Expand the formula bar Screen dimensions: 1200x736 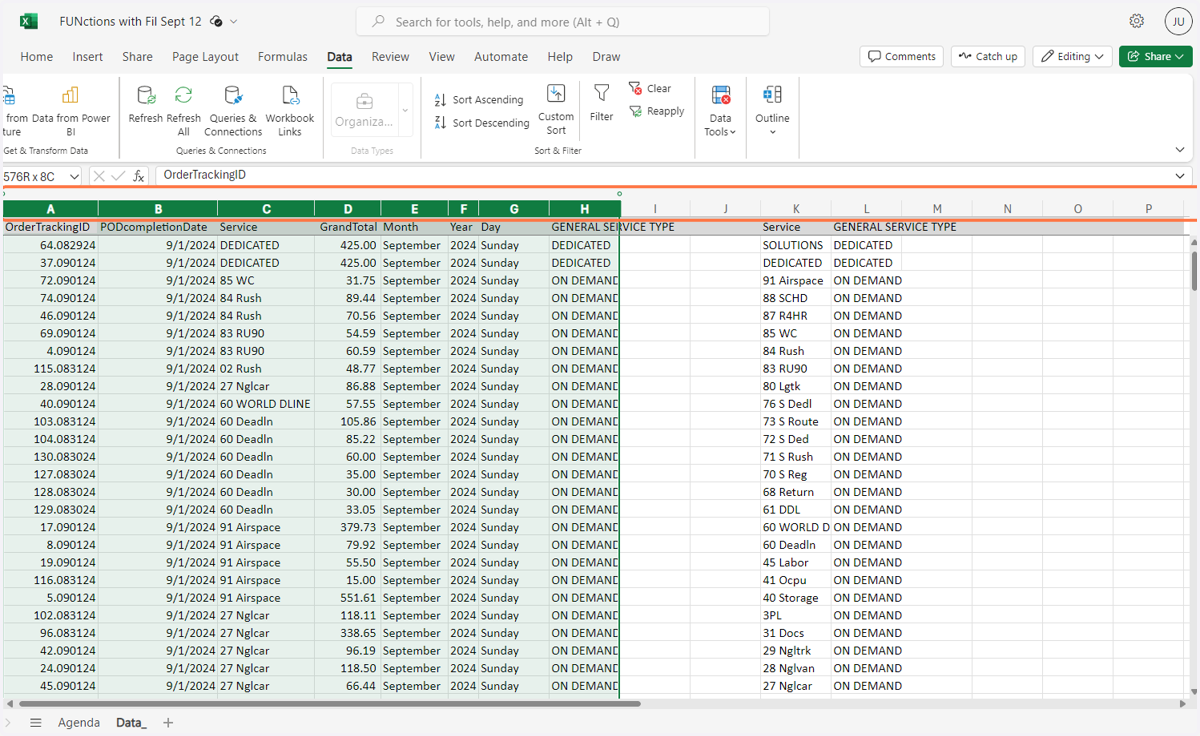tap(1181, 176)
